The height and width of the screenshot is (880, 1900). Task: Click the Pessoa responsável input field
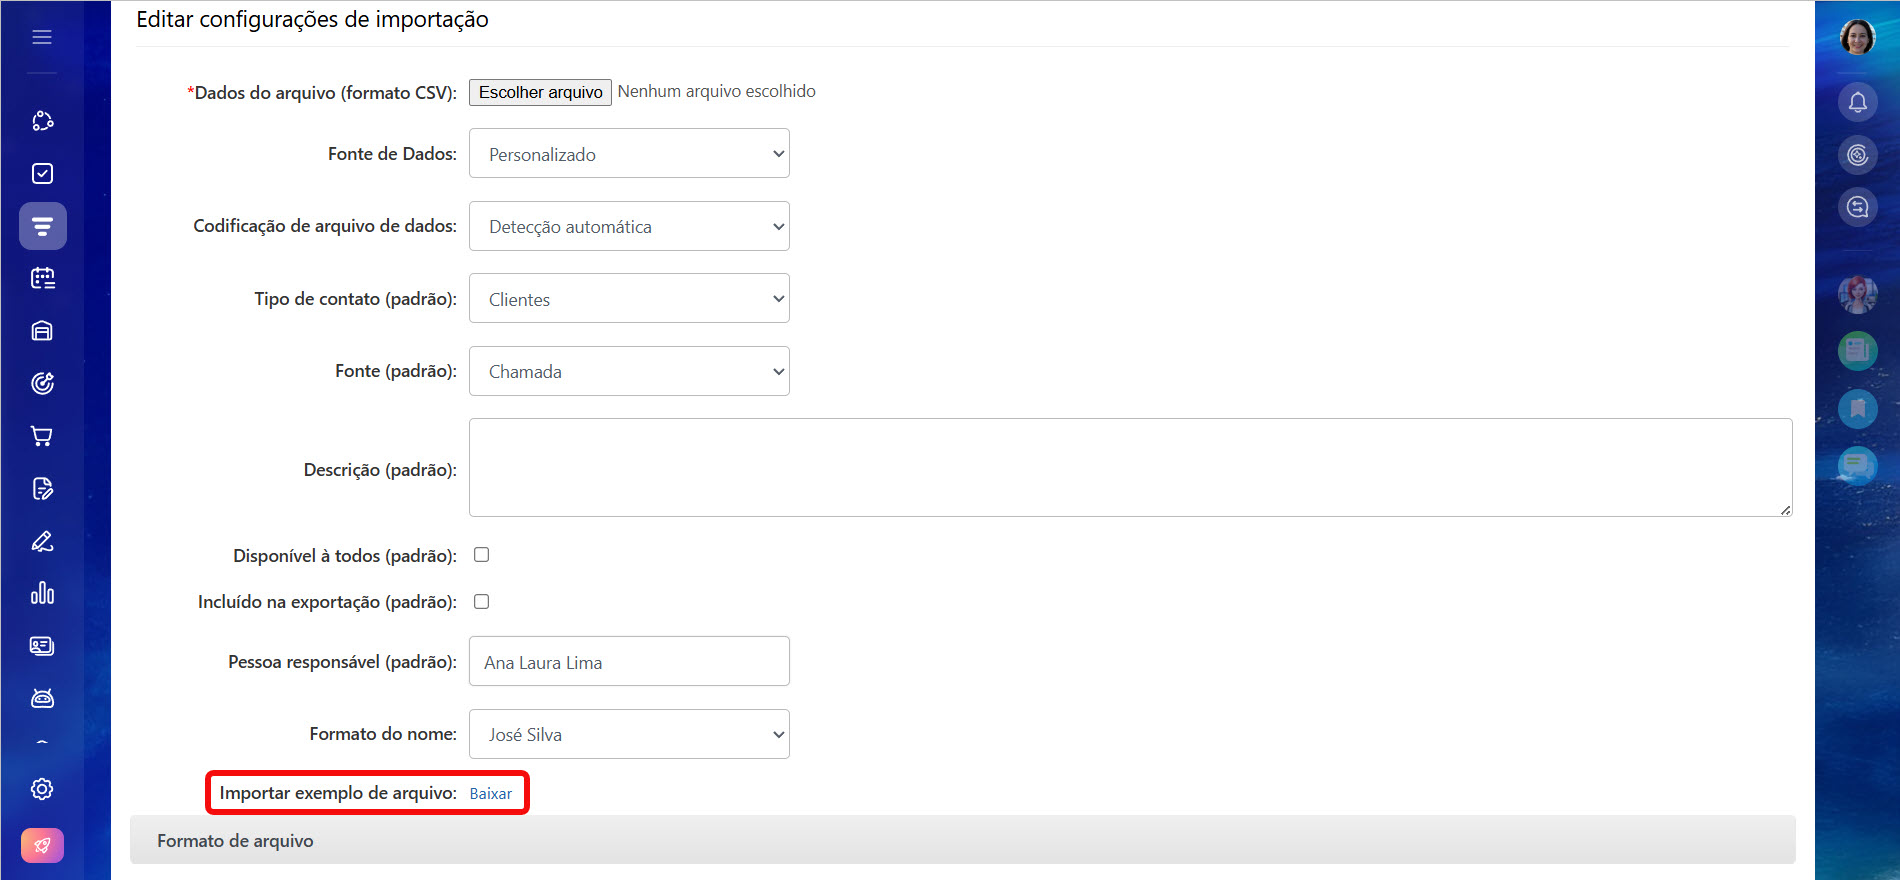(629, 662)
